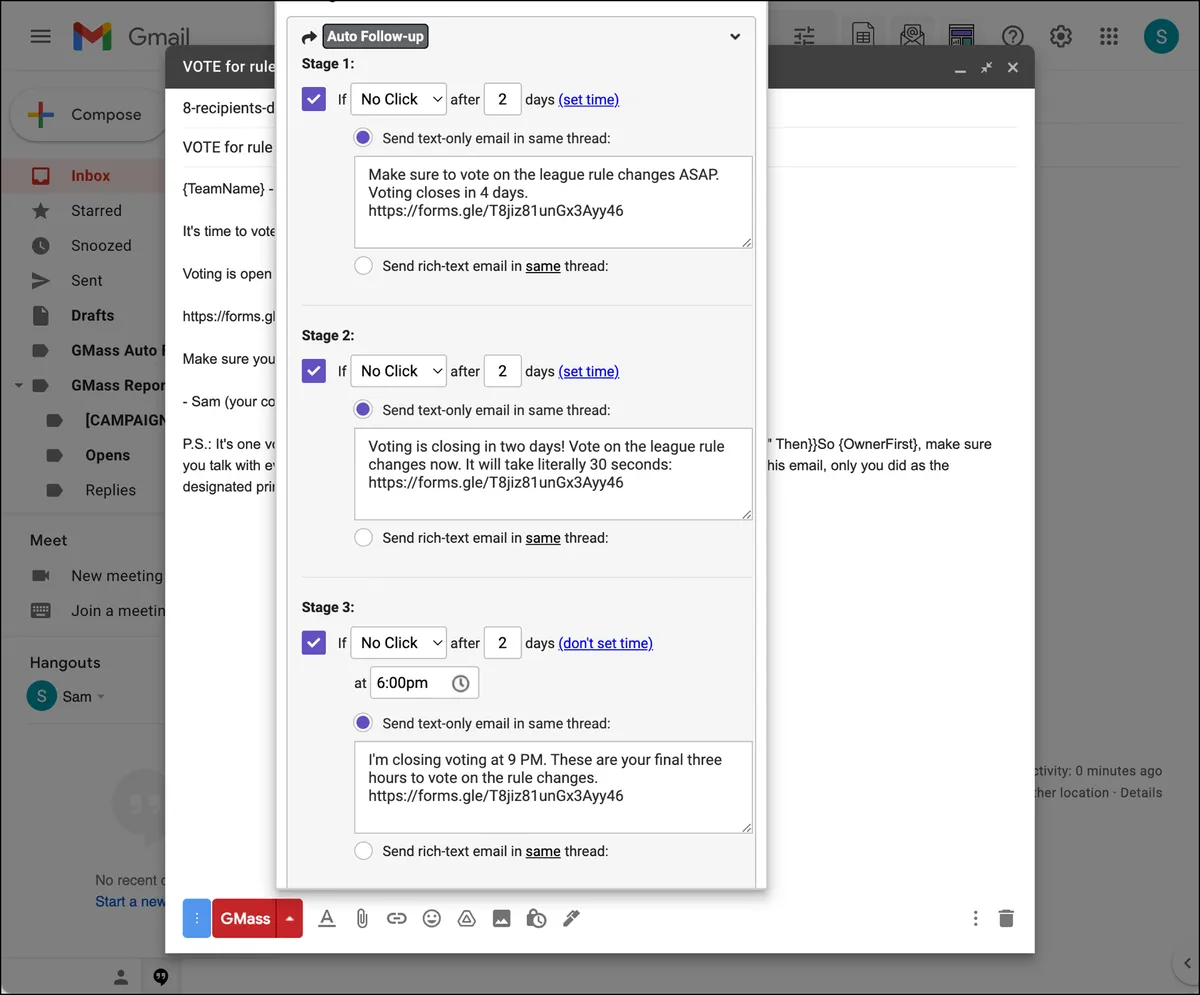Click into the Stage 1 follow-up message textarea
This screenshot has width=1200, height=995.
[553, 202]
